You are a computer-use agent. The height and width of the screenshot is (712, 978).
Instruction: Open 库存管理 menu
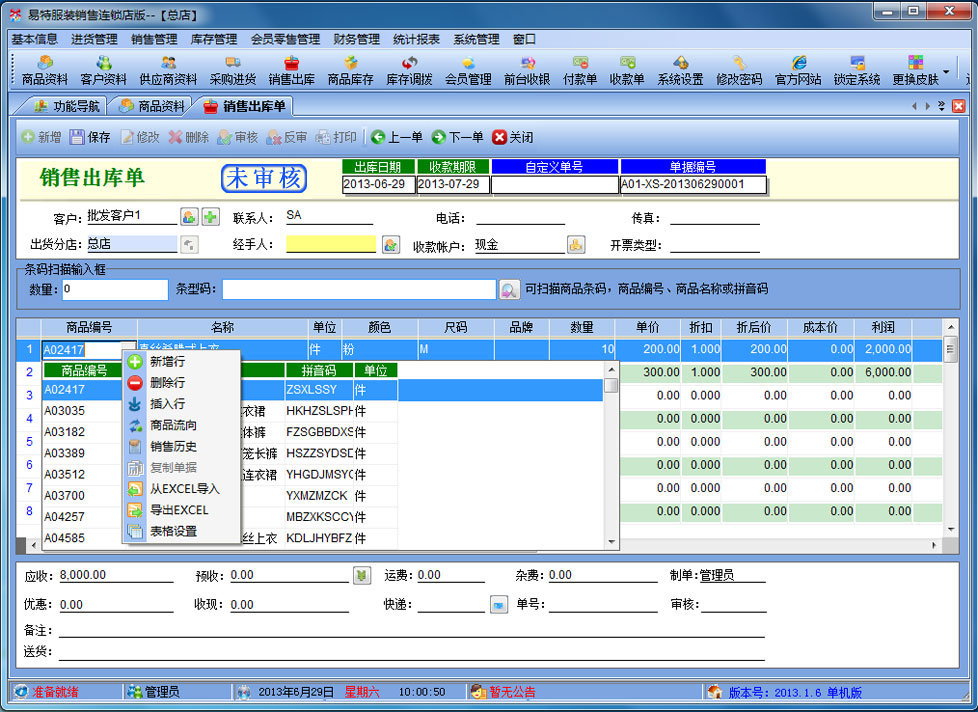[213, 39]
